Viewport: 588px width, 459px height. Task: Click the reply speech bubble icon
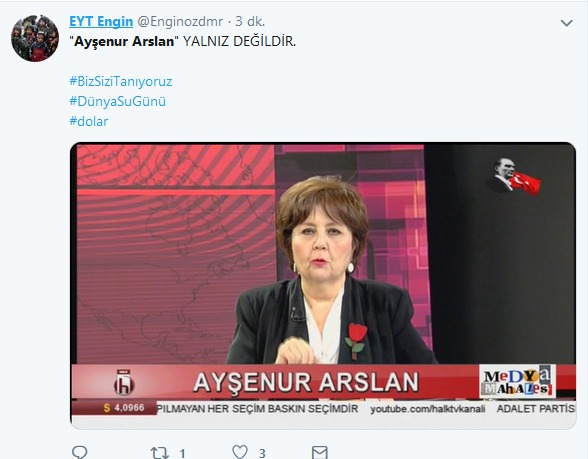79,452
